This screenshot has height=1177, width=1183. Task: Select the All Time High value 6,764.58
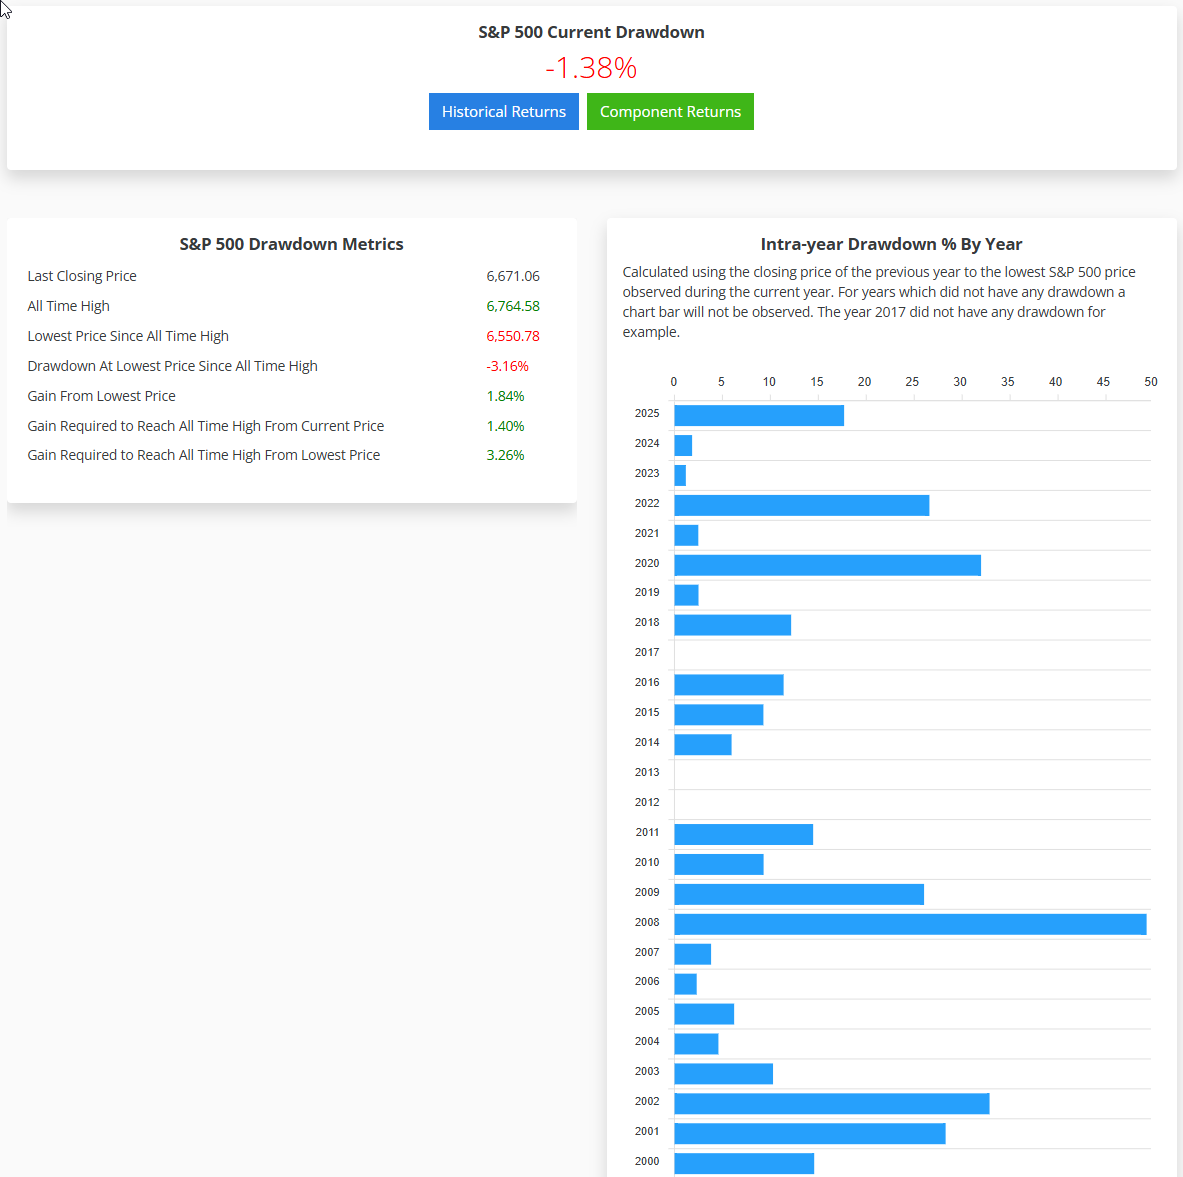point(513,306)
